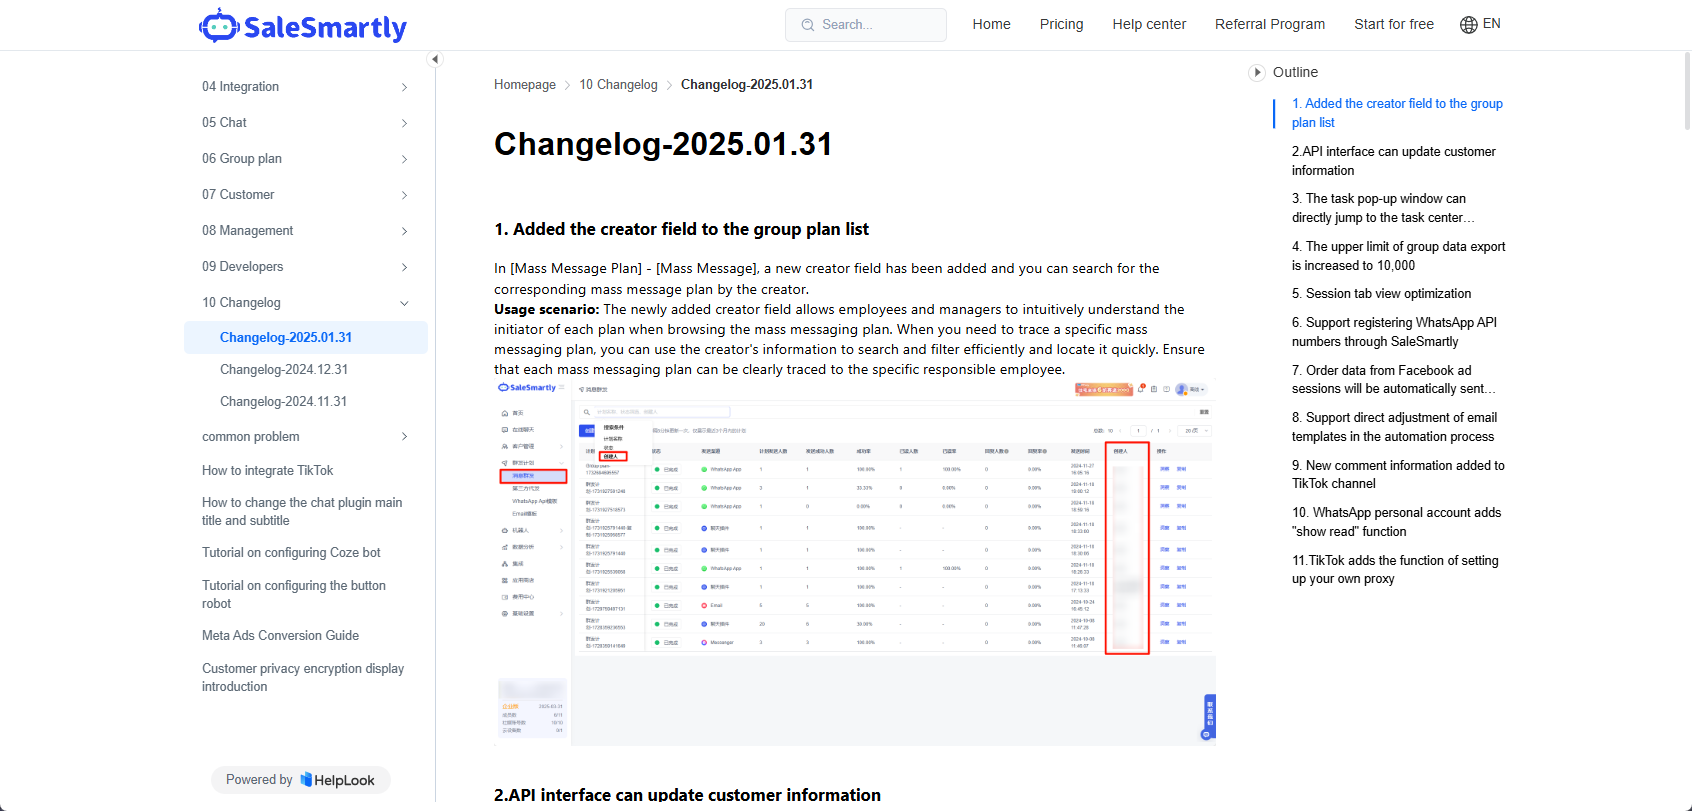The image size is (1692, 811).
Task: Open Tutorial on configuring Coze bot
Action: pos(291,553)
